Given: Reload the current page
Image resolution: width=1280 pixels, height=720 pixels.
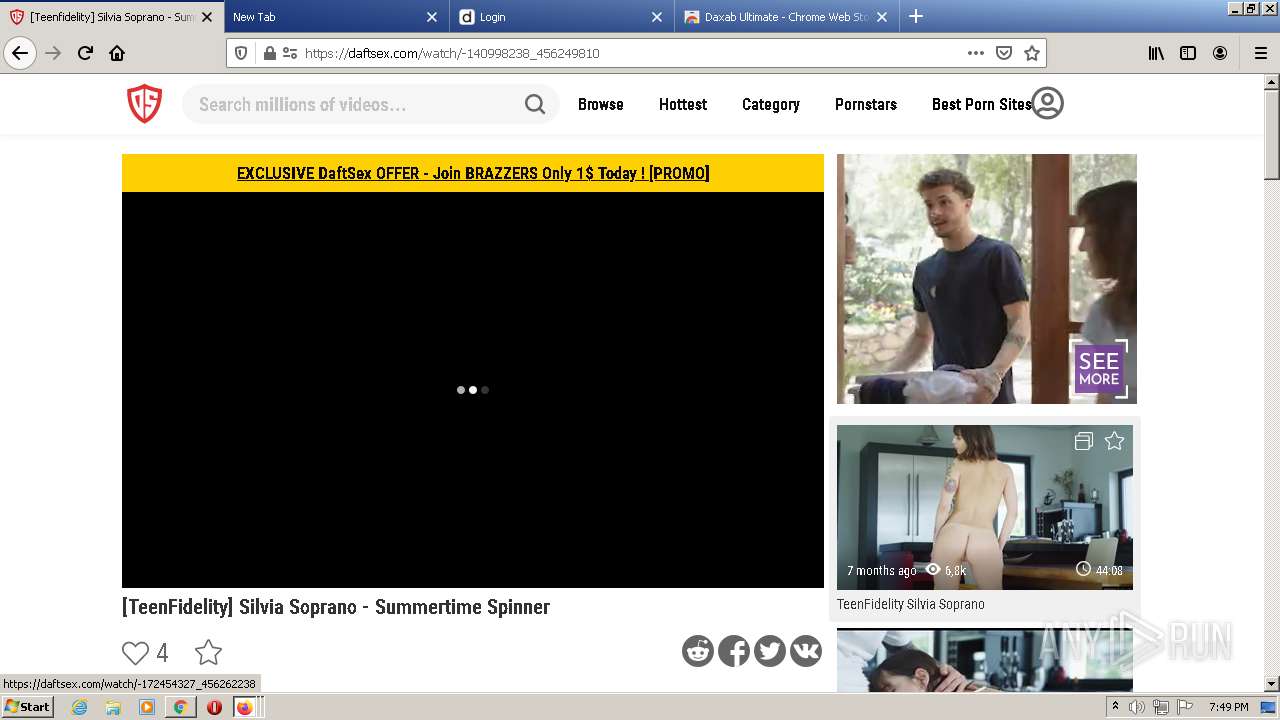Looking at the screenshot, I should [x=86, y=53].
